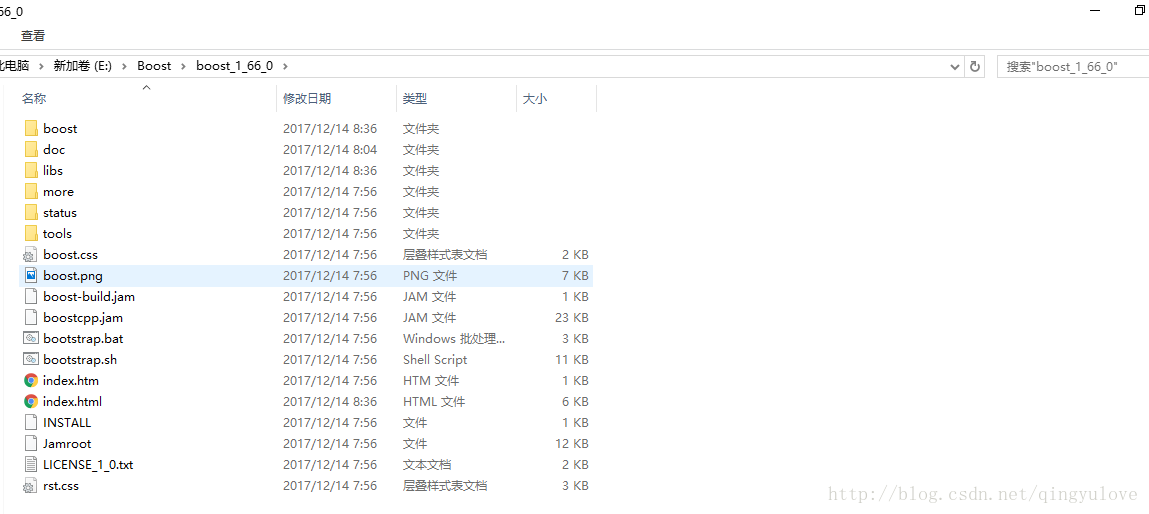Viewport: 1149px width, 514px height.
Task: Click the boost.png image file icon
Action: [x=31, y=276]
